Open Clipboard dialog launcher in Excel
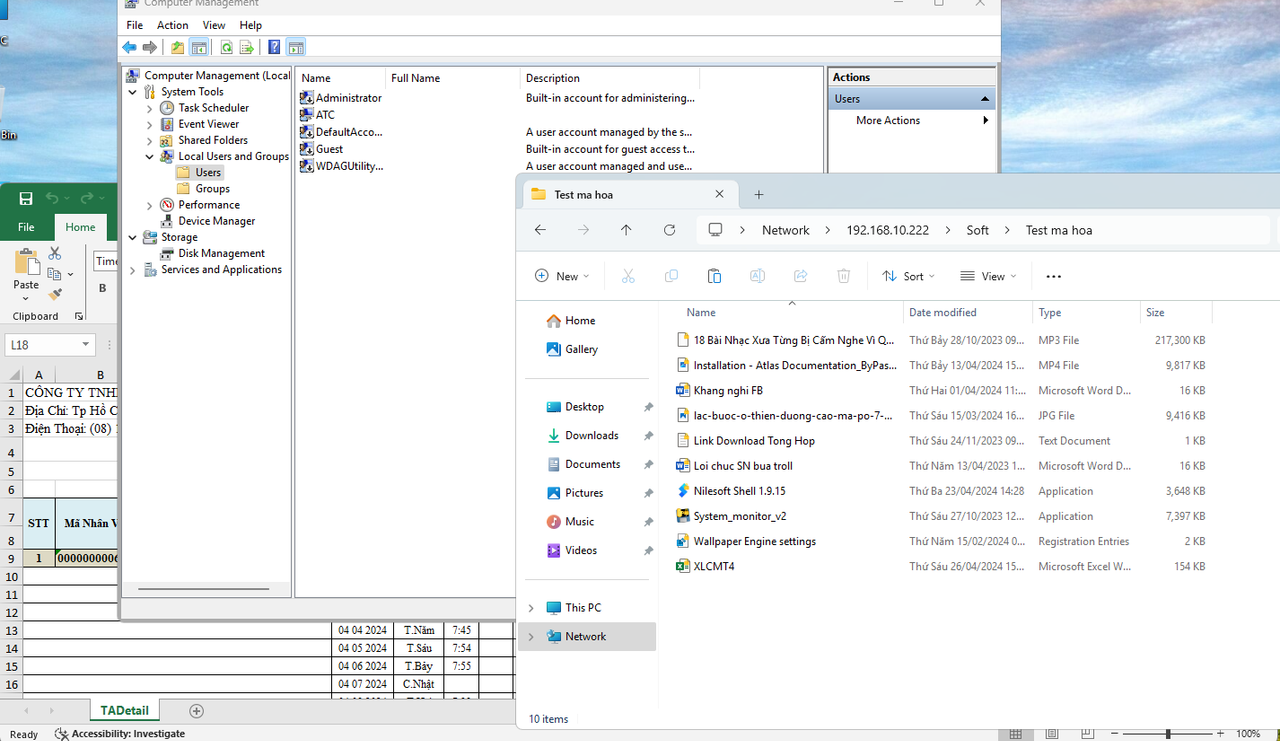1280x741 pixels. point(79,316)
